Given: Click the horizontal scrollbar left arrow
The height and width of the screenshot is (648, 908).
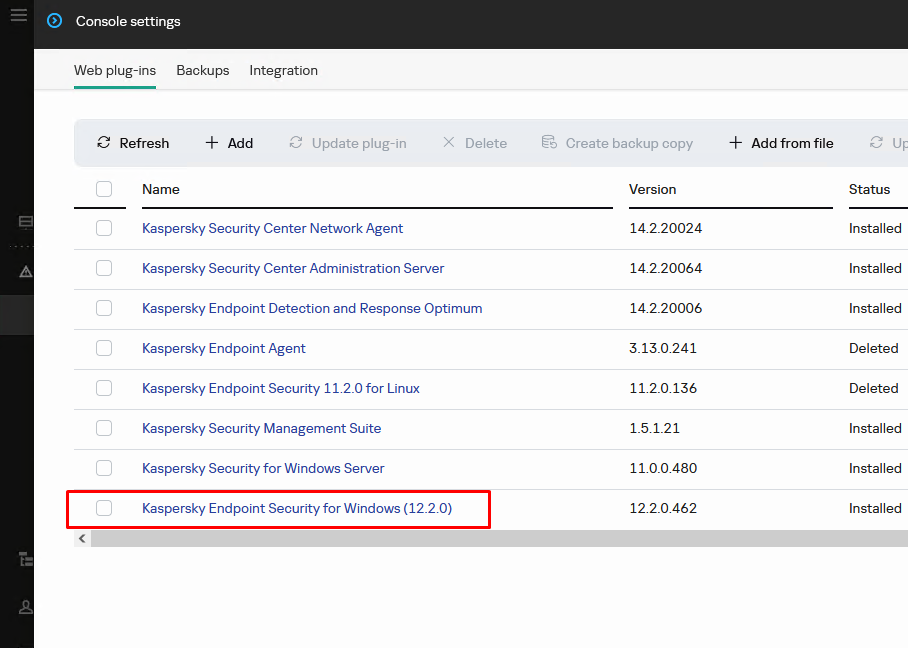Looking at the screenshot, I should (82, 538).
